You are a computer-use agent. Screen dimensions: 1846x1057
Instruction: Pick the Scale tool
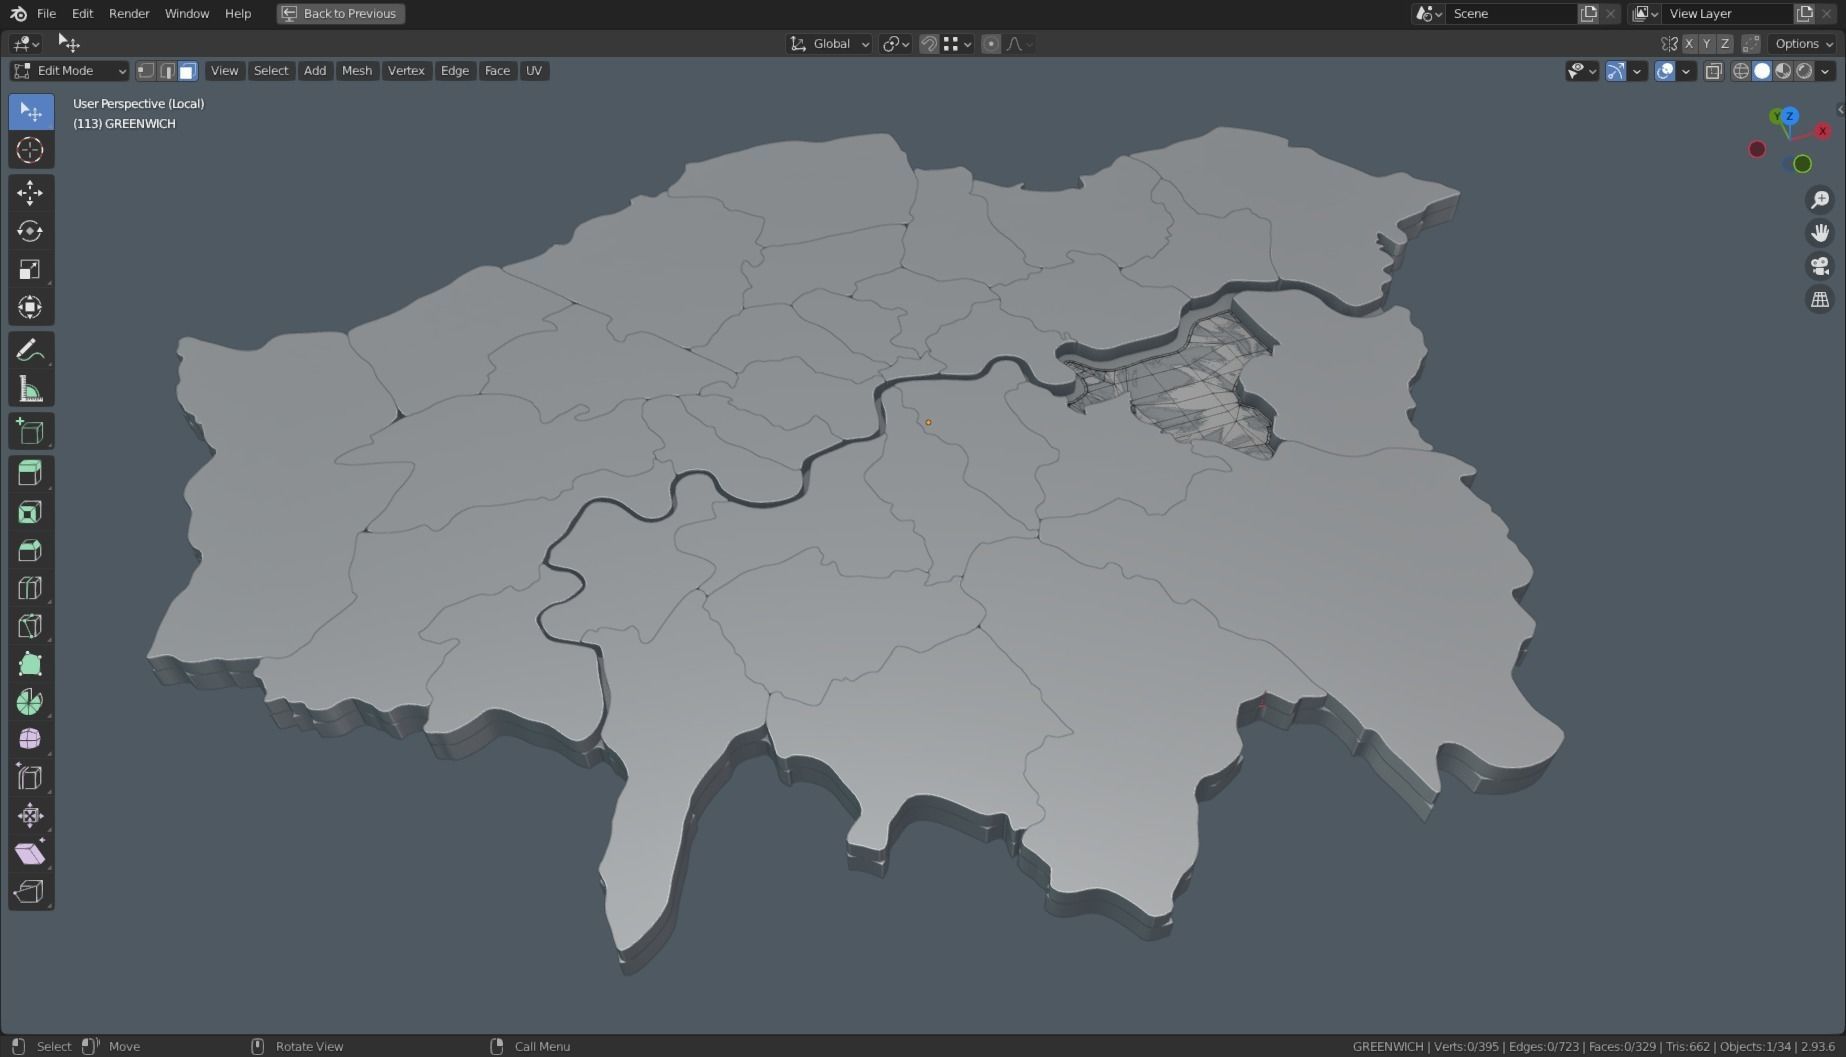30,269
